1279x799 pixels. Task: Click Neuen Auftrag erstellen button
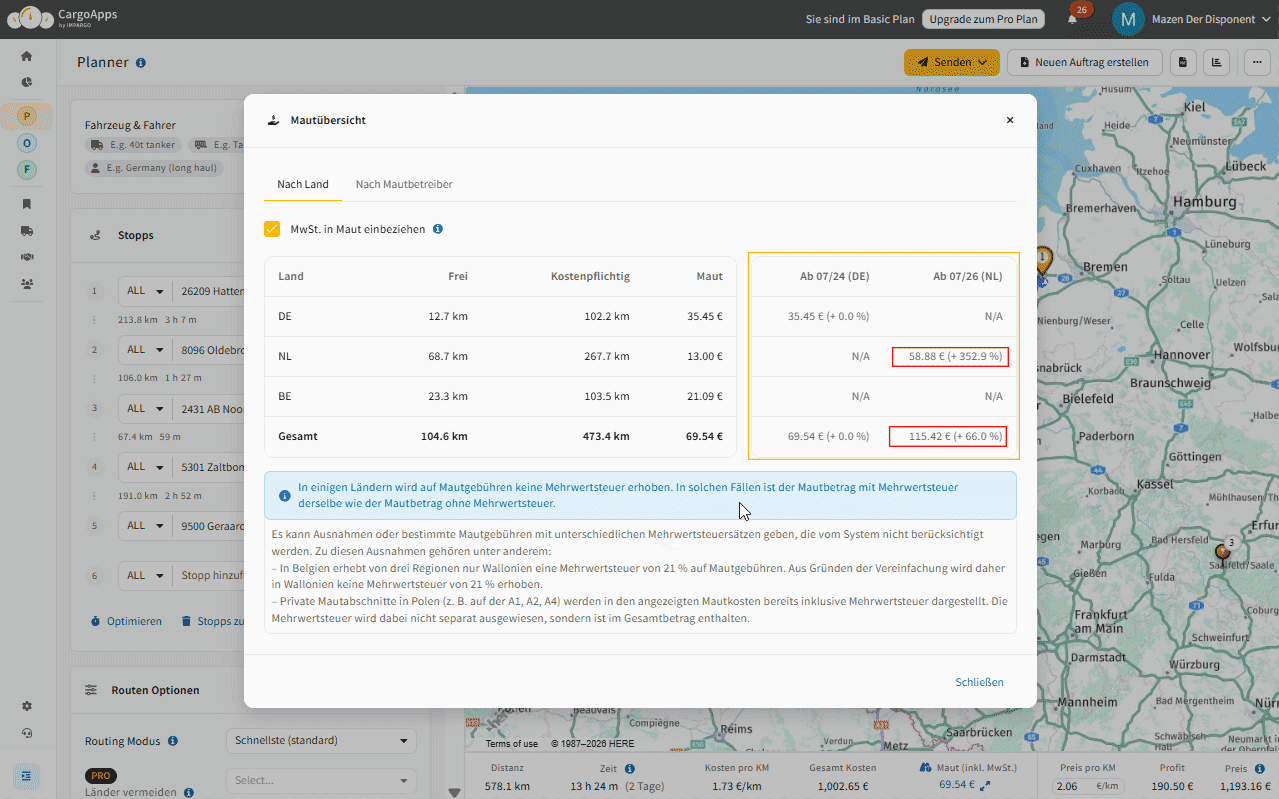[x=1084, y=62]
